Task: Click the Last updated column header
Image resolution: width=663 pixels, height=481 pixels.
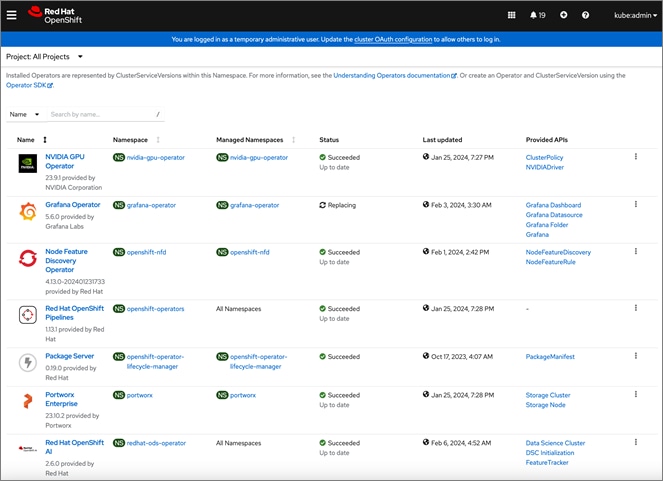Action: [442, 140]
